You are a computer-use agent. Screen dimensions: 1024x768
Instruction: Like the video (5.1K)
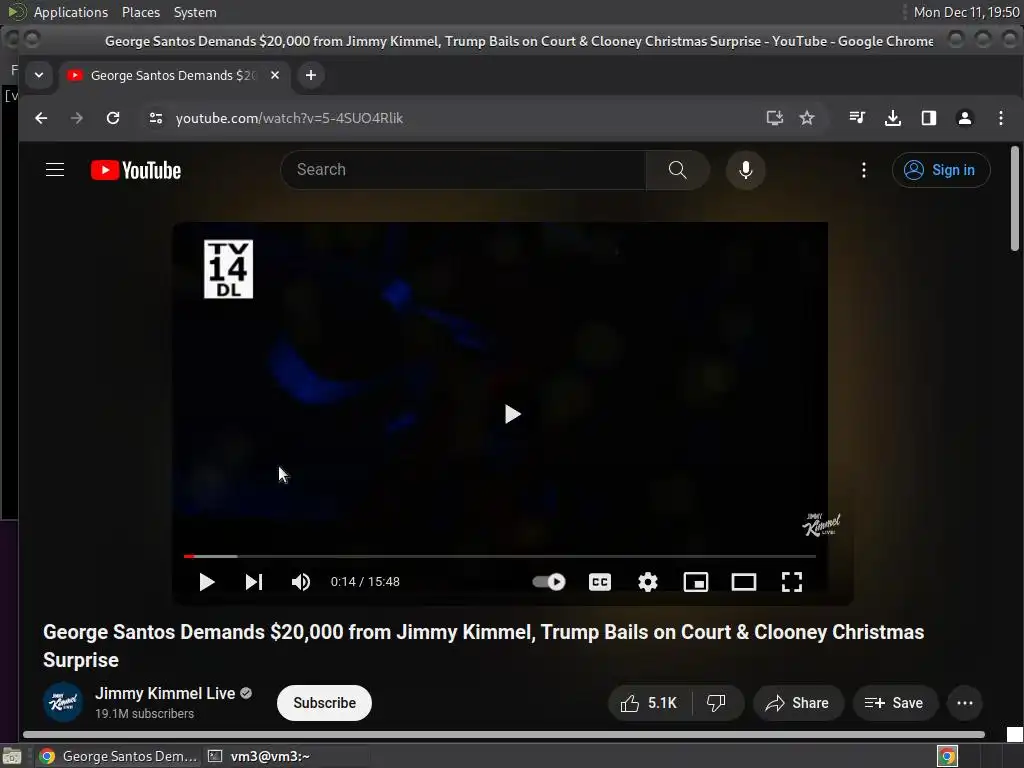649,703
